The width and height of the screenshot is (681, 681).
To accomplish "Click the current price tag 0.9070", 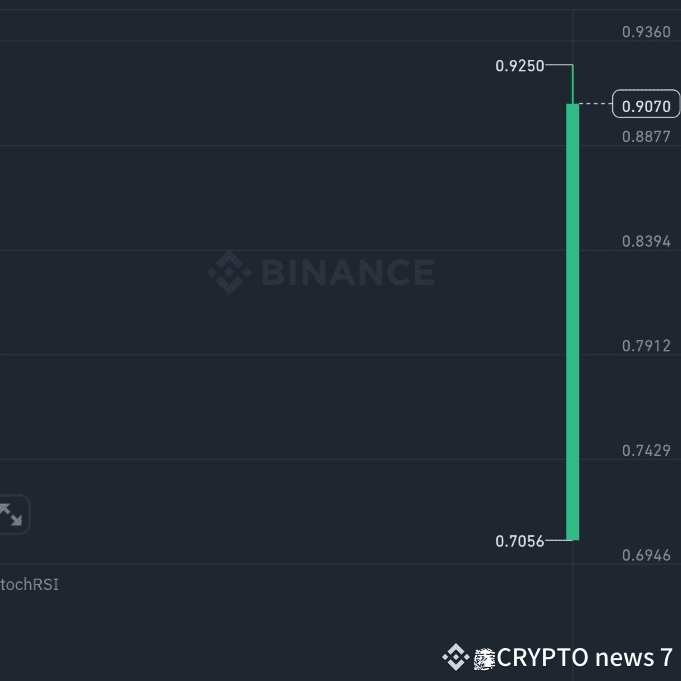I will (646, 104).
